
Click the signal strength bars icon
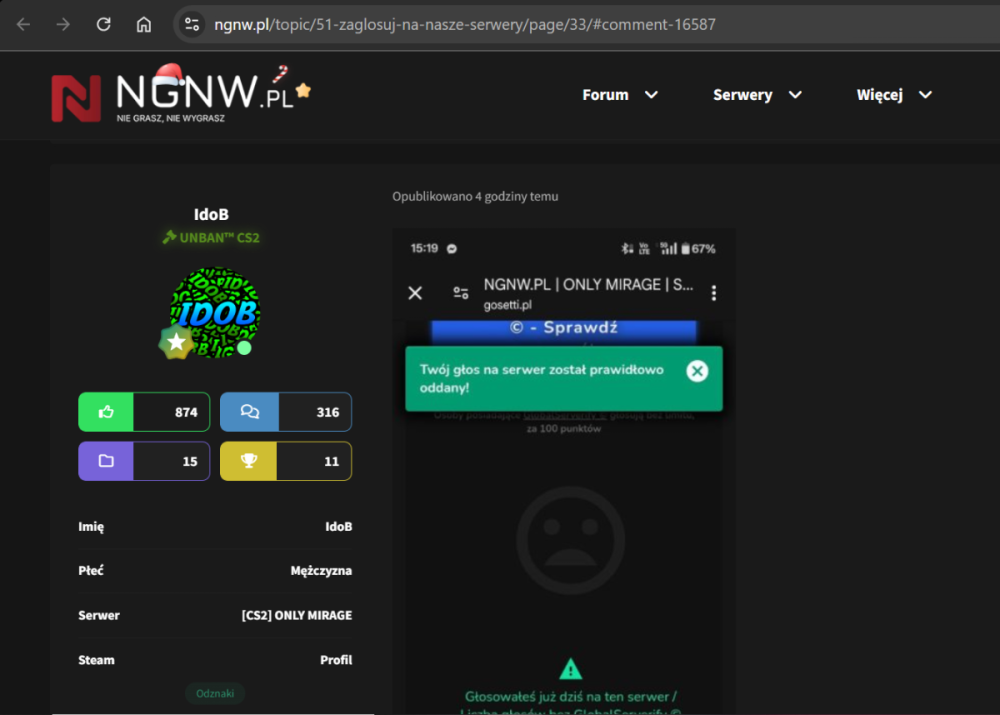tap(668, 248)
